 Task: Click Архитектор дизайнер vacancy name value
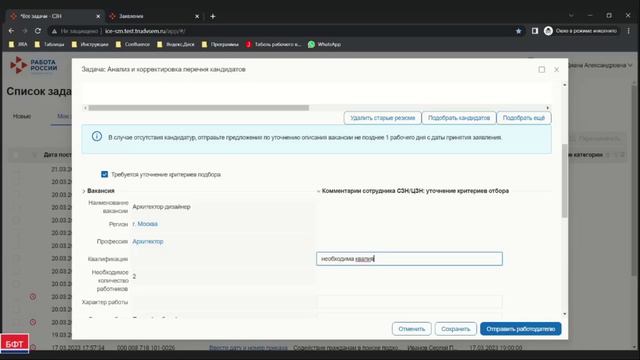(161, 207)
